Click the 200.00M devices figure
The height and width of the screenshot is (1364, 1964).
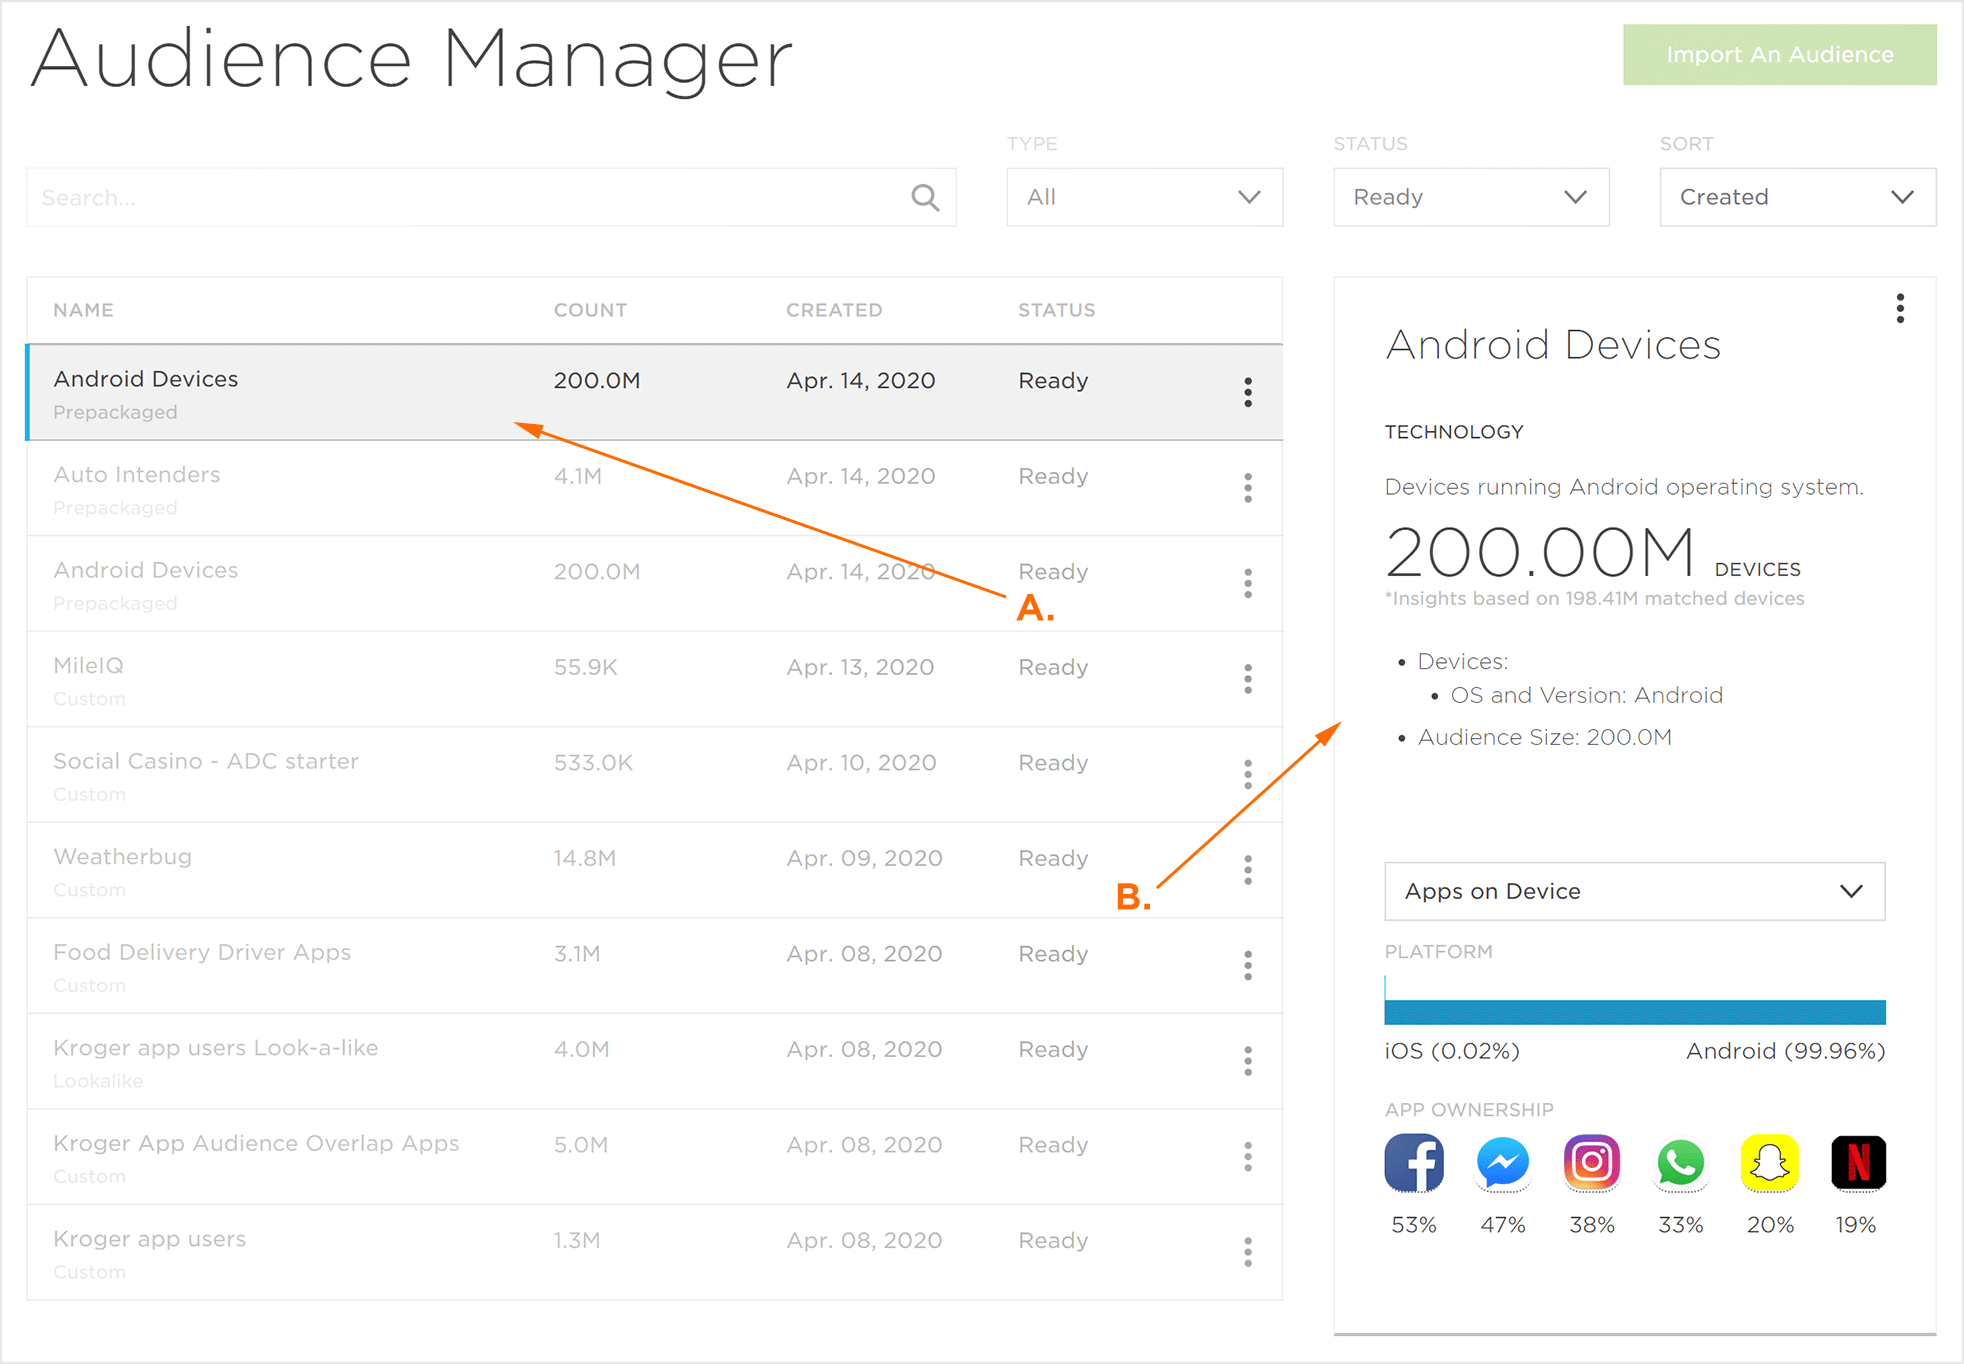(1540, 552)
